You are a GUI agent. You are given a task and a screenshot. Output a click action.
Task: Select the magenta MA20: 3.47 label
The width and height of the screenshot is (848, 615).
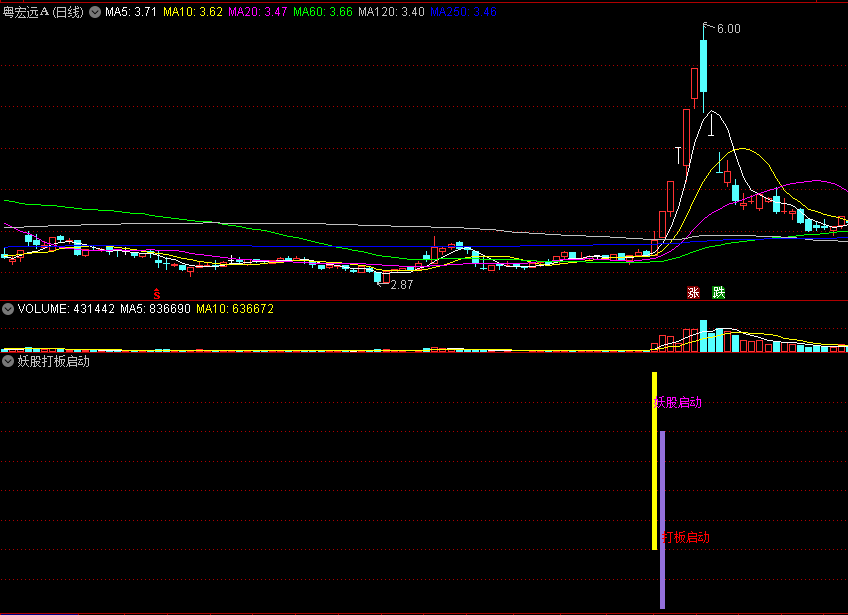257,12
